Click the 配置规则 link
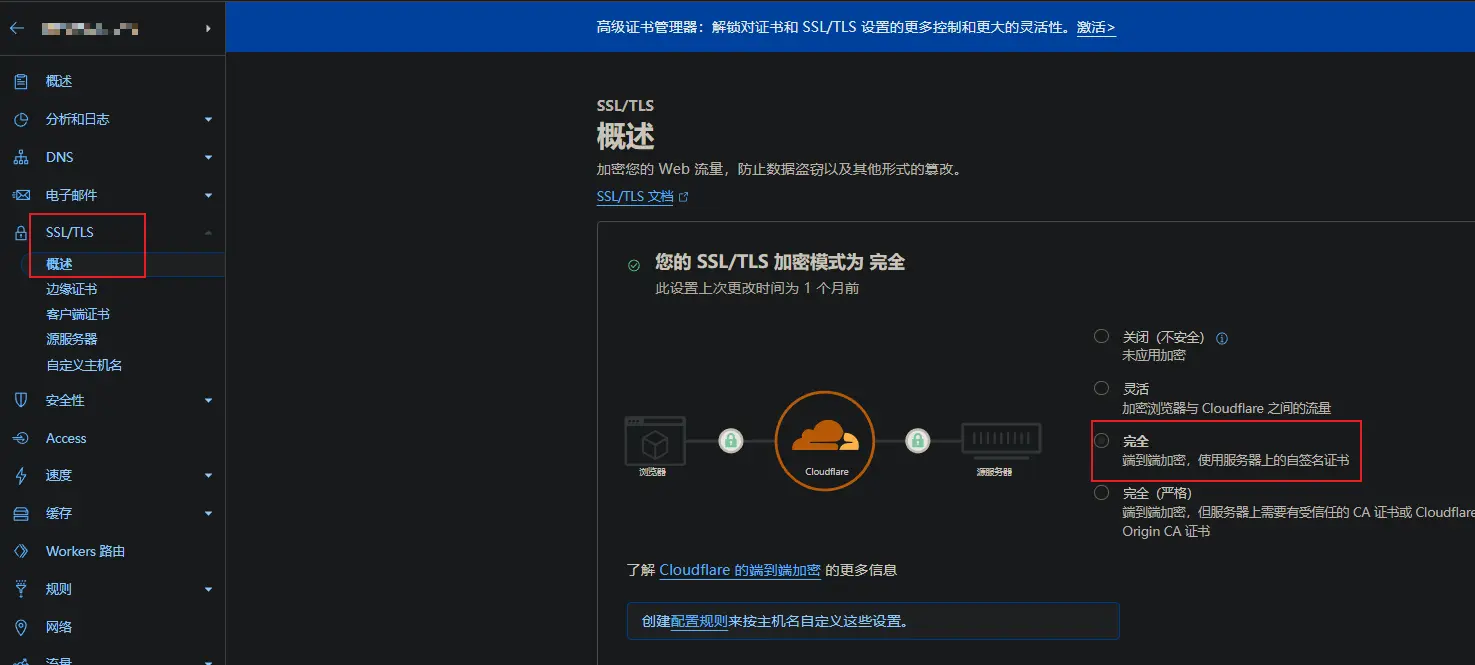 coord(699,621)
